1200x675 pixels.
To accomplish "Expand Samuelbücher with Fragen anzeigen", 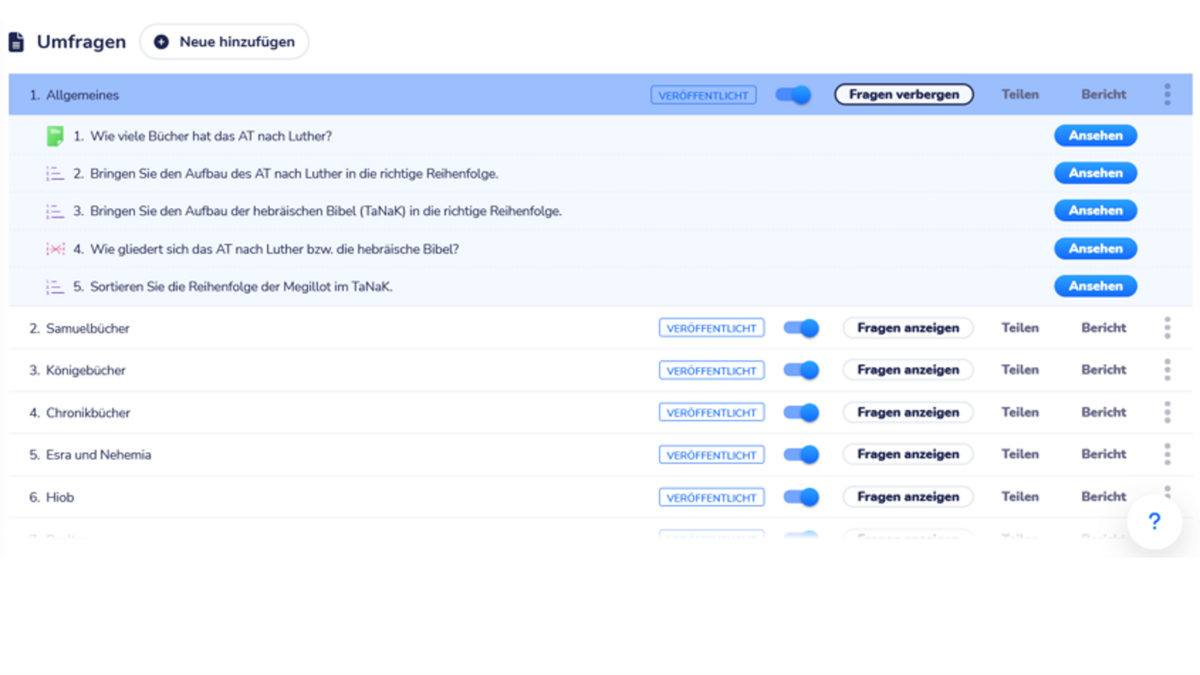I will pyautogui.click(x=908, y=328).
